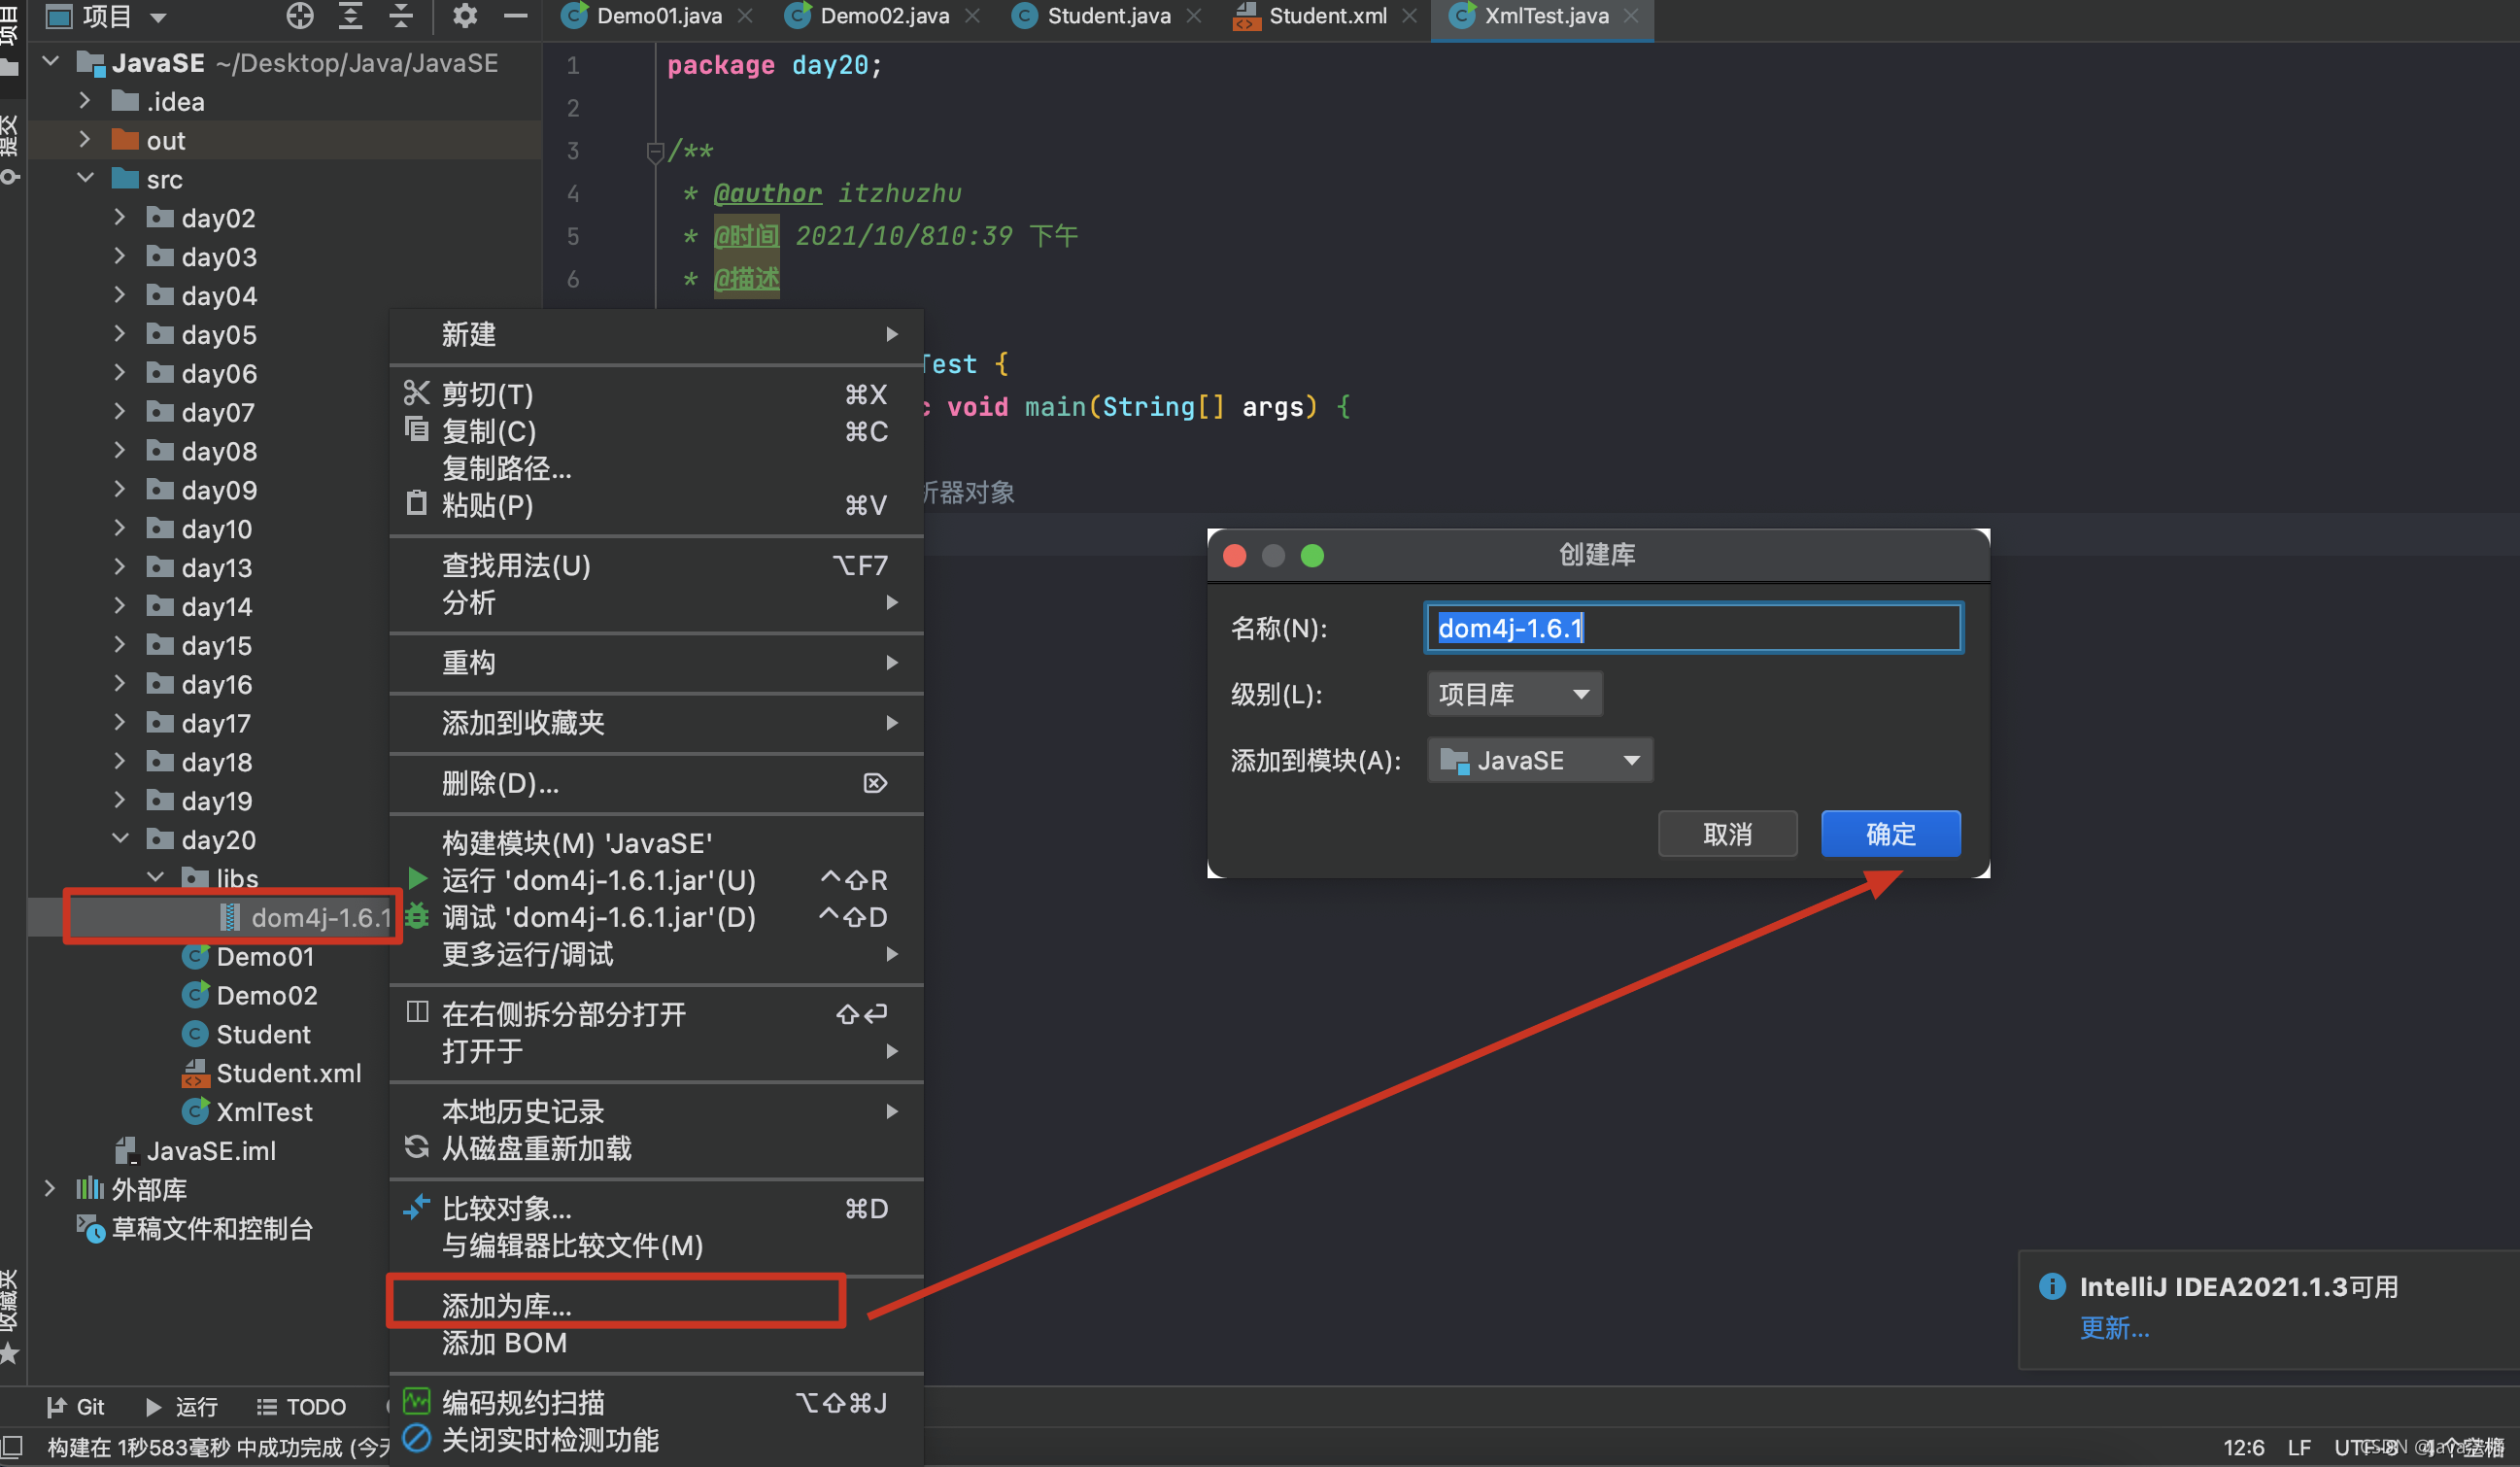
Task: Click the Run tool window button
Action: point(182,1406)
